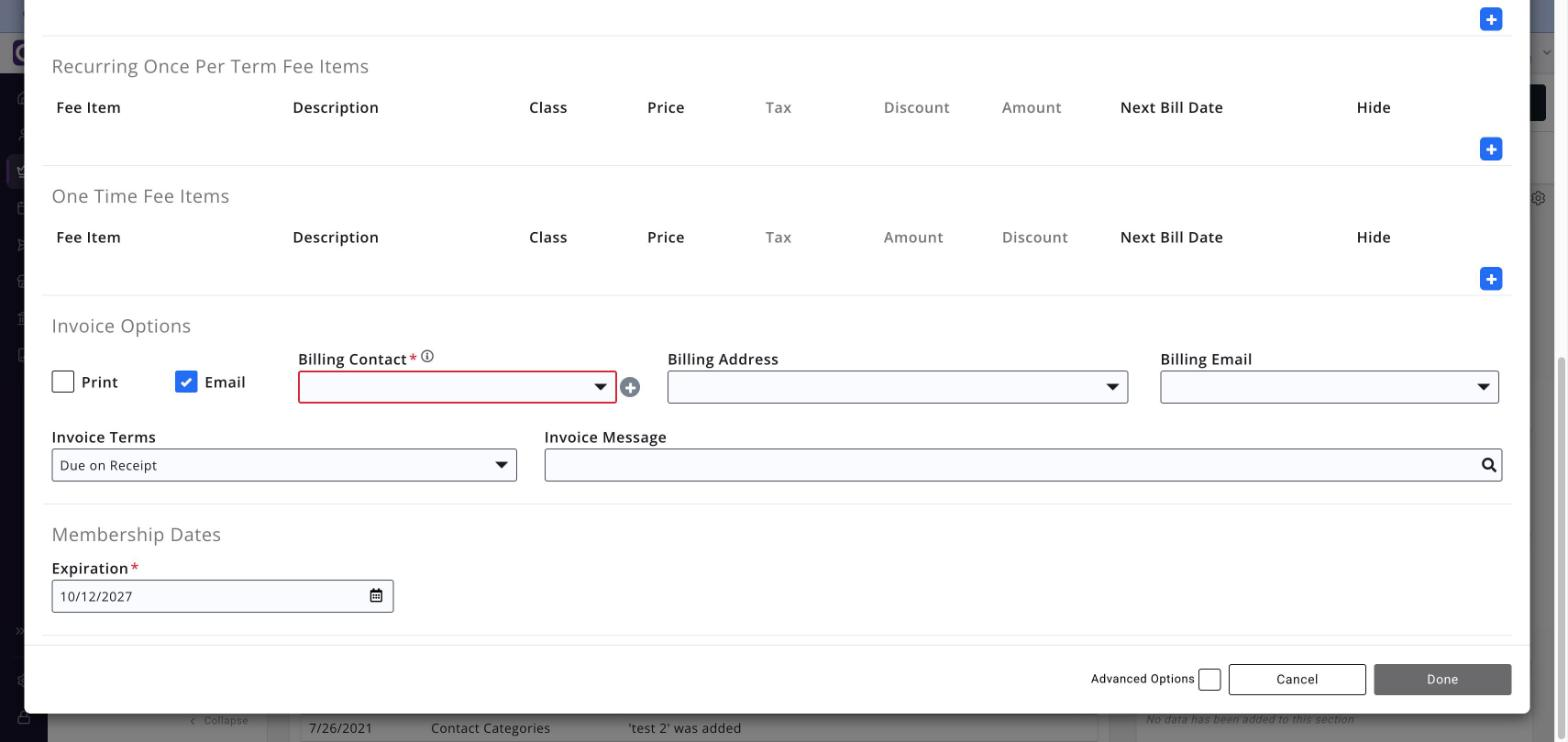Enable the Print invoice checkbox
The height and width of the screenshot is (742, 1568).
pos(63,382)
